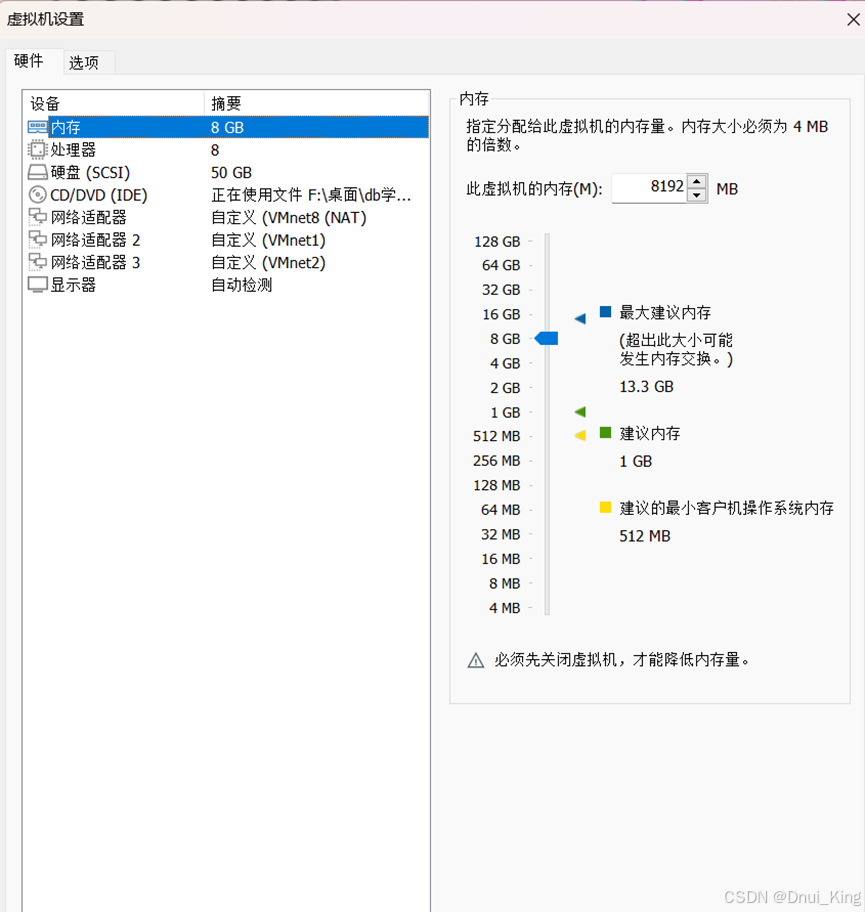Click the yellow minimum memory marker

tap(580, 435)
